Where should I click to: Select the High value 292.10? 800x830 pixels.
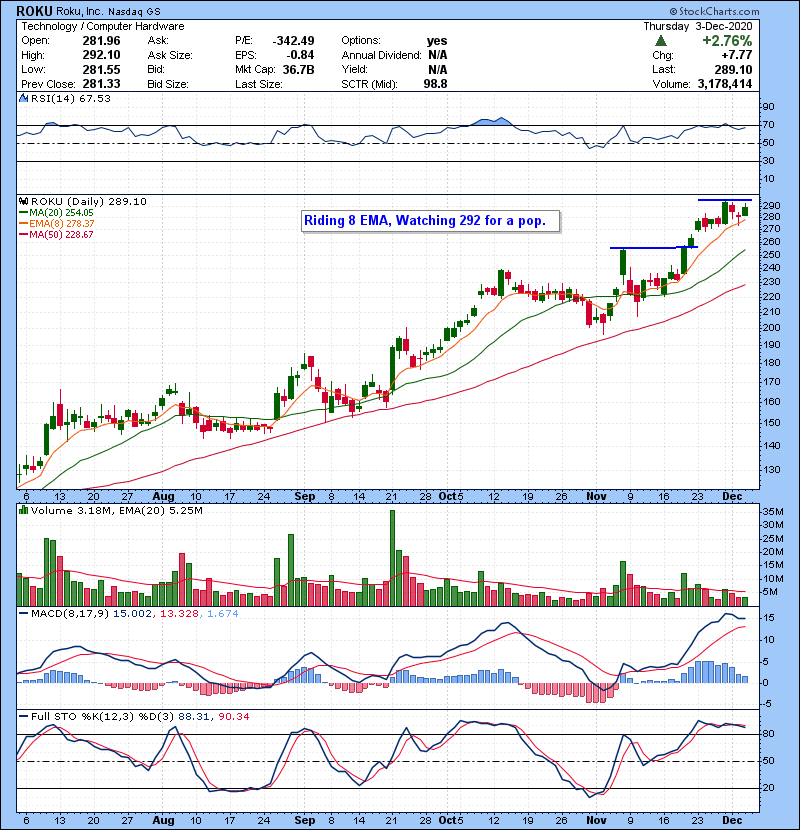click(x=101, y=55)
